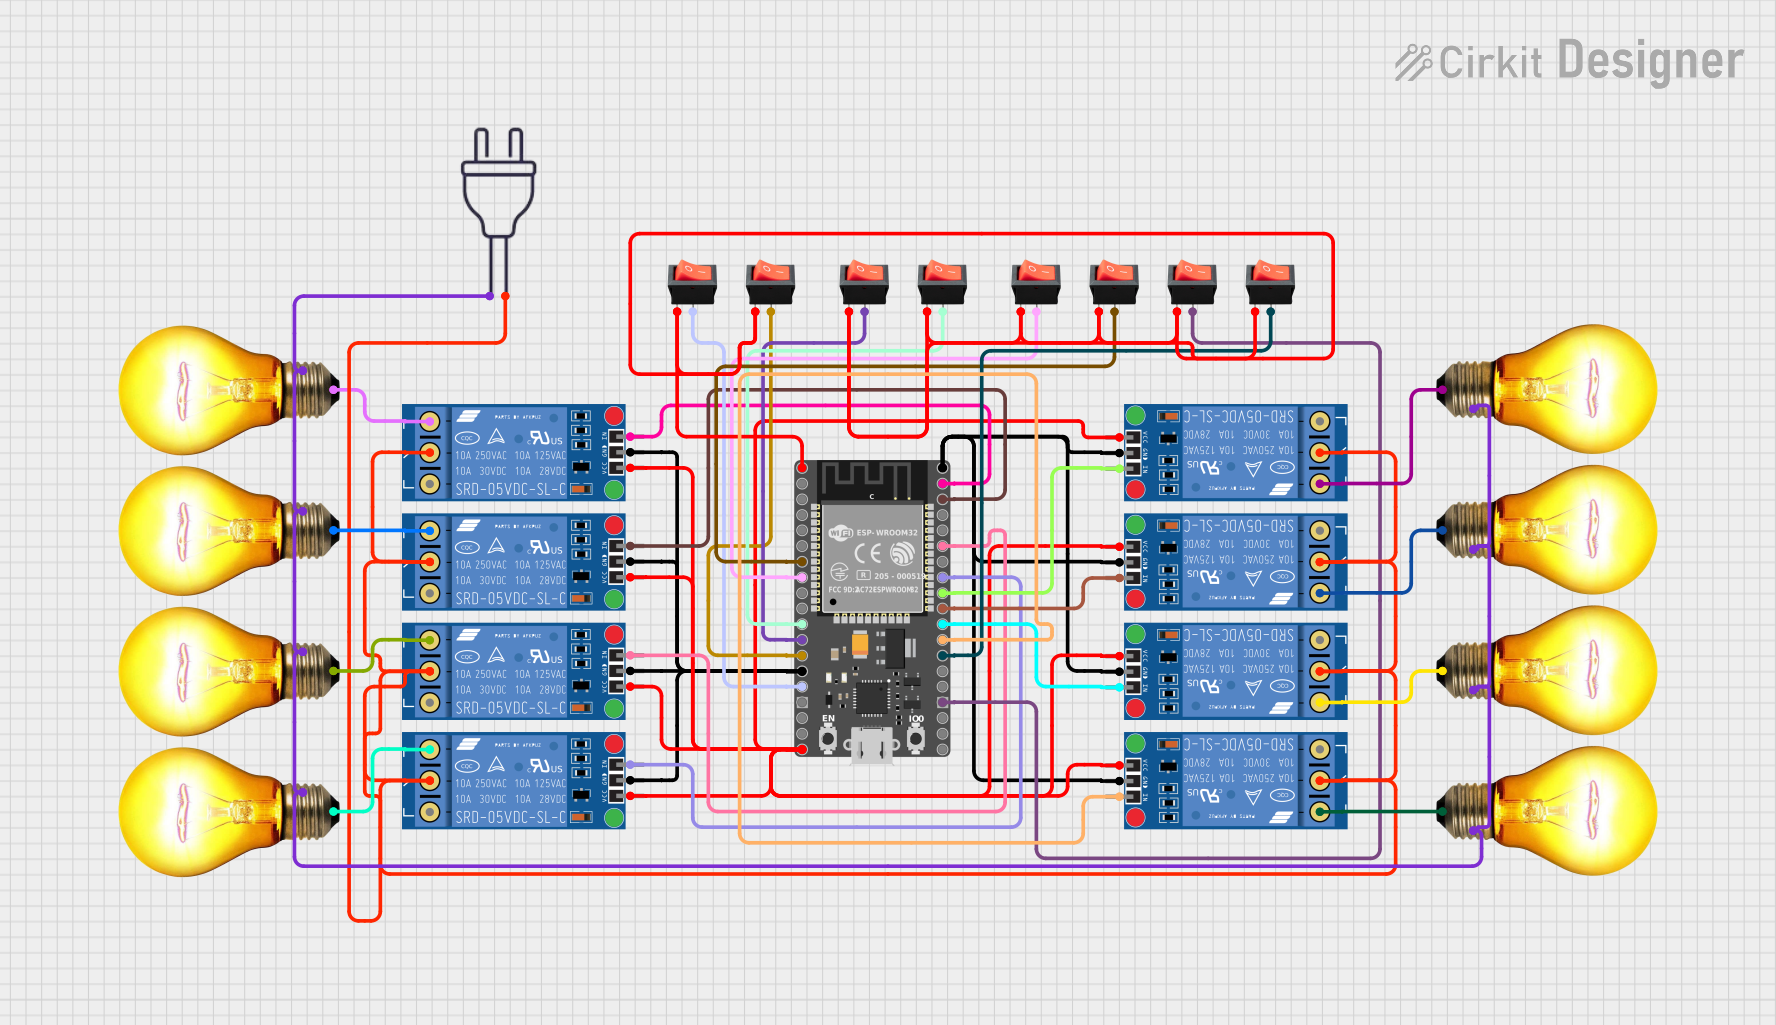1776x1025 pixels.
Task: Click the IO0 boot button on ESP32
Action: pyautogui.click(x=916, y=739)
